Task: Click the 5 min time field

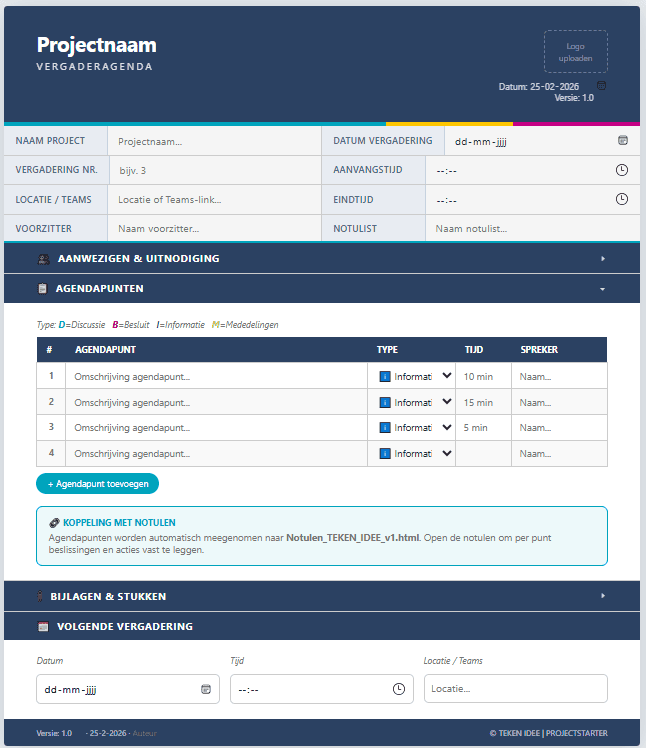Action: click(483, 427)
